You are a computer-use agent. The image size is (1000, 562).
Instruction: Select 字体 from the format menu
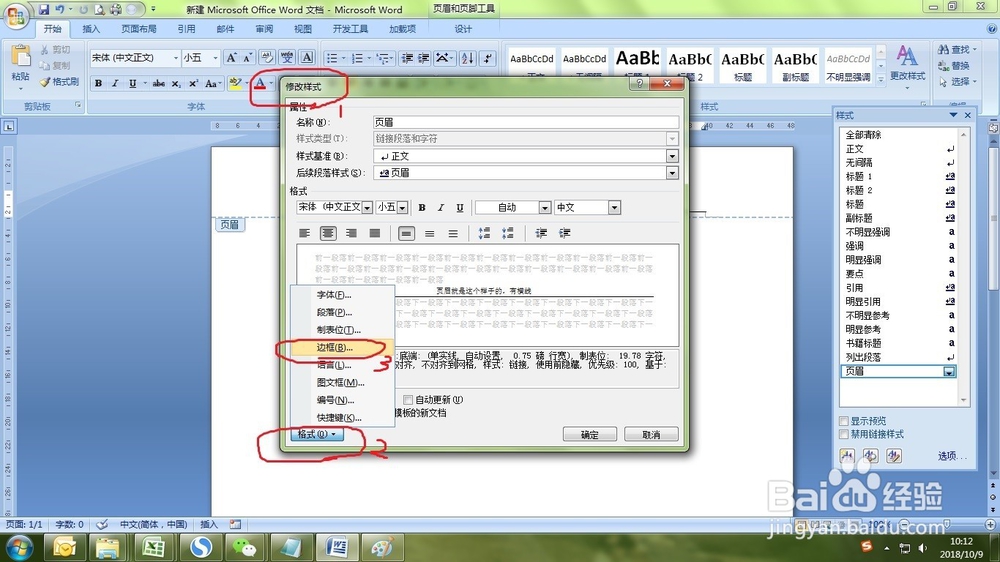click(342, 295)
